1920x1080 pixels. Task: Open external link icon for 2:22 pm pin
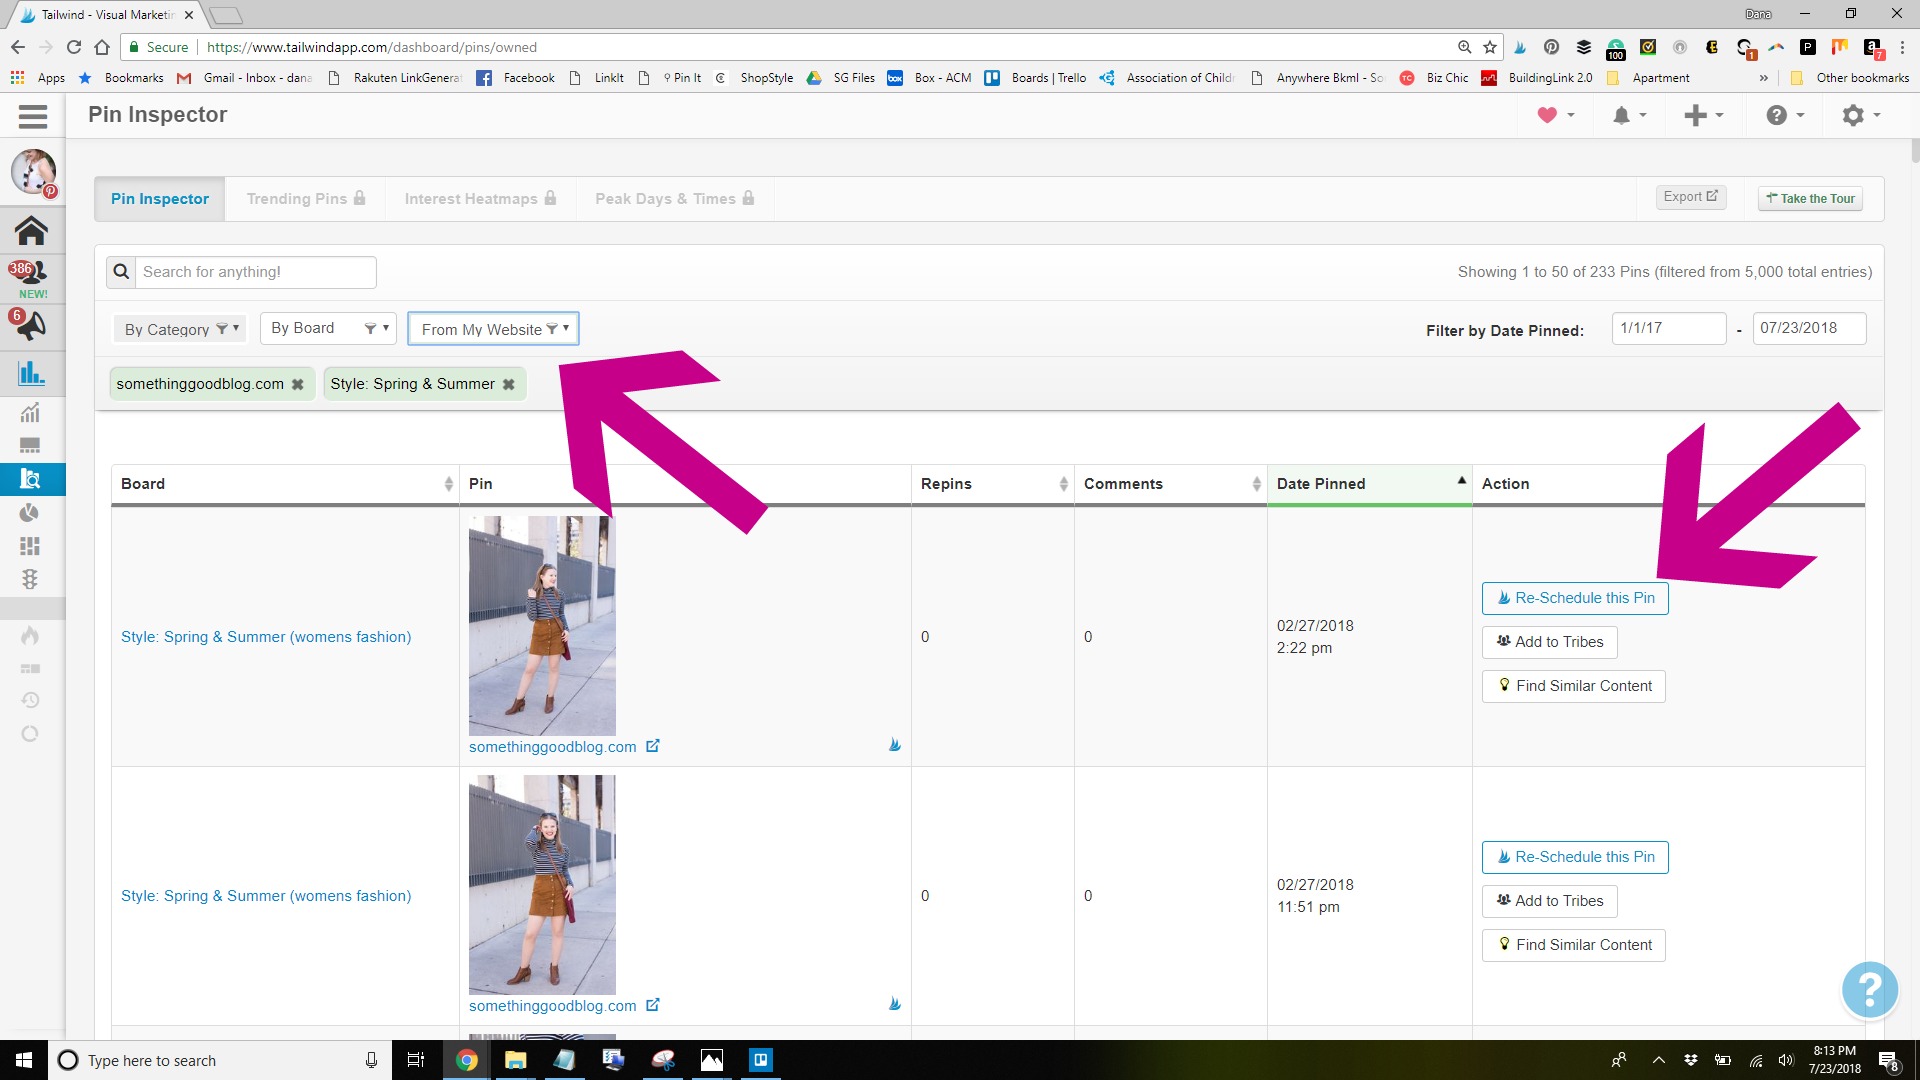pyautogui.click(x=653, y=746)
